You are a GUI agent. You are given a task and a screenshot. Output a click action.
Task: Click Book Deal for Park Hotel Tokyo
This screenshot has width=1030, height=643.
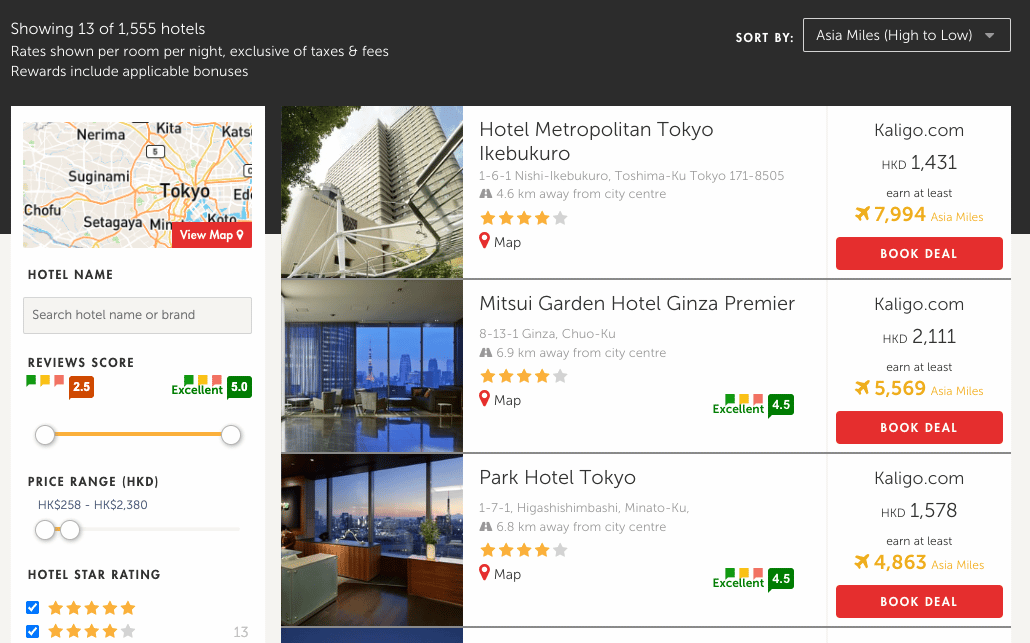pos(919,601)
